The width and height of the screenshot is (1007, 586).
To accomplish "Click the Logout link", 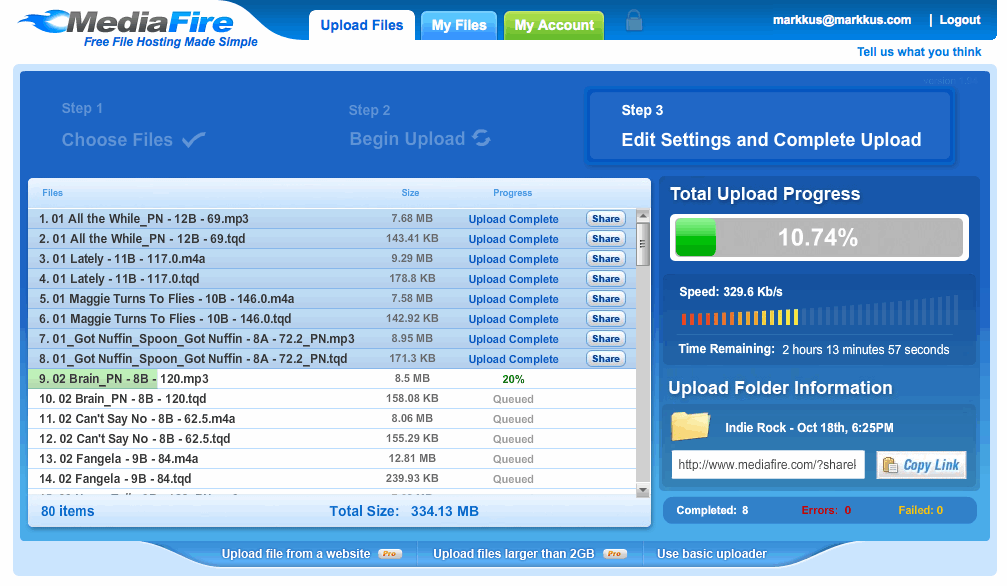I will (959, 19).
